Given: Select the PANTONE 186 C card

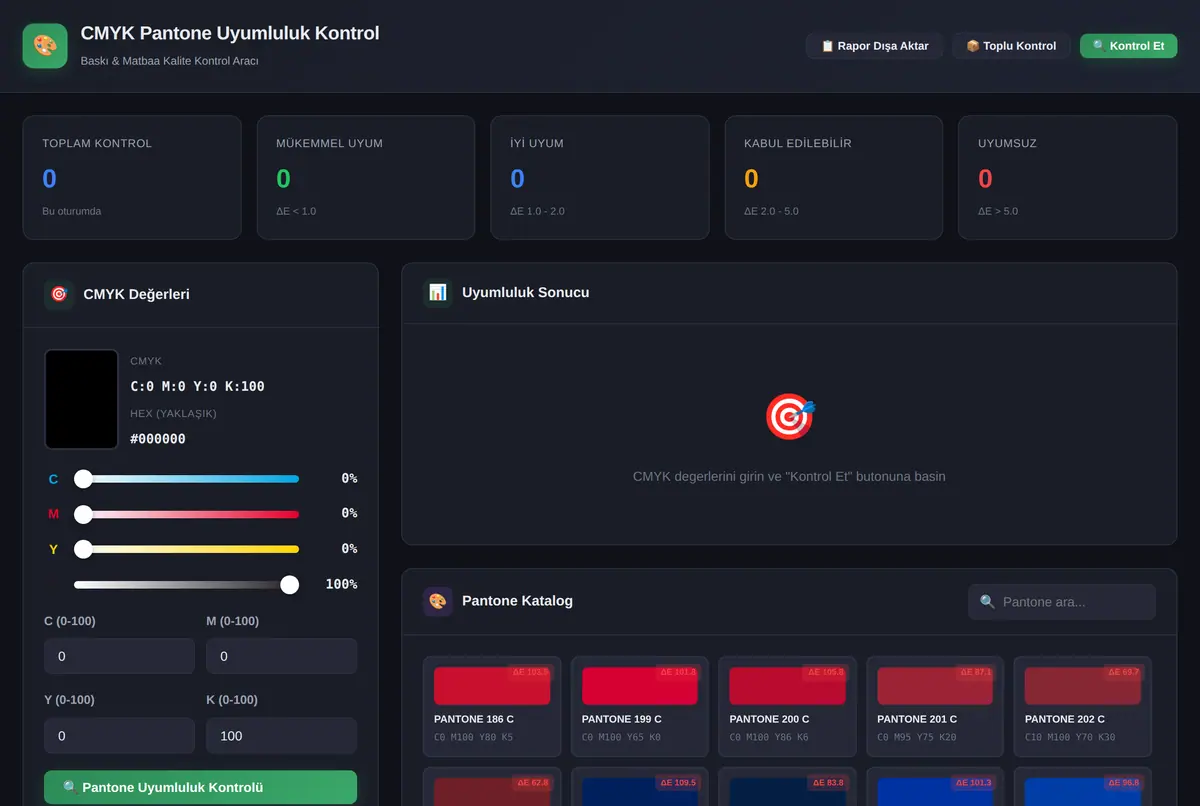Looking at the screenshot, I should point(492,706).
